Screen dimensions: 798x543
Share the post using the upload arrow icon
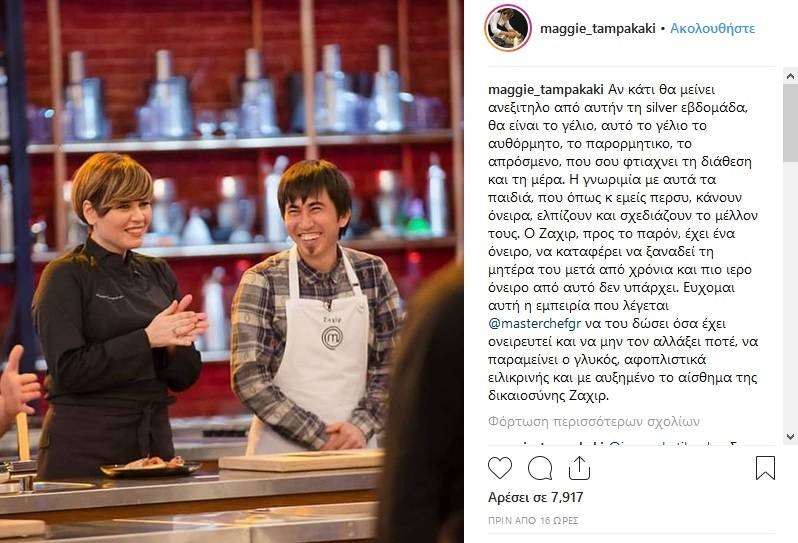click(x=579, y=468)
